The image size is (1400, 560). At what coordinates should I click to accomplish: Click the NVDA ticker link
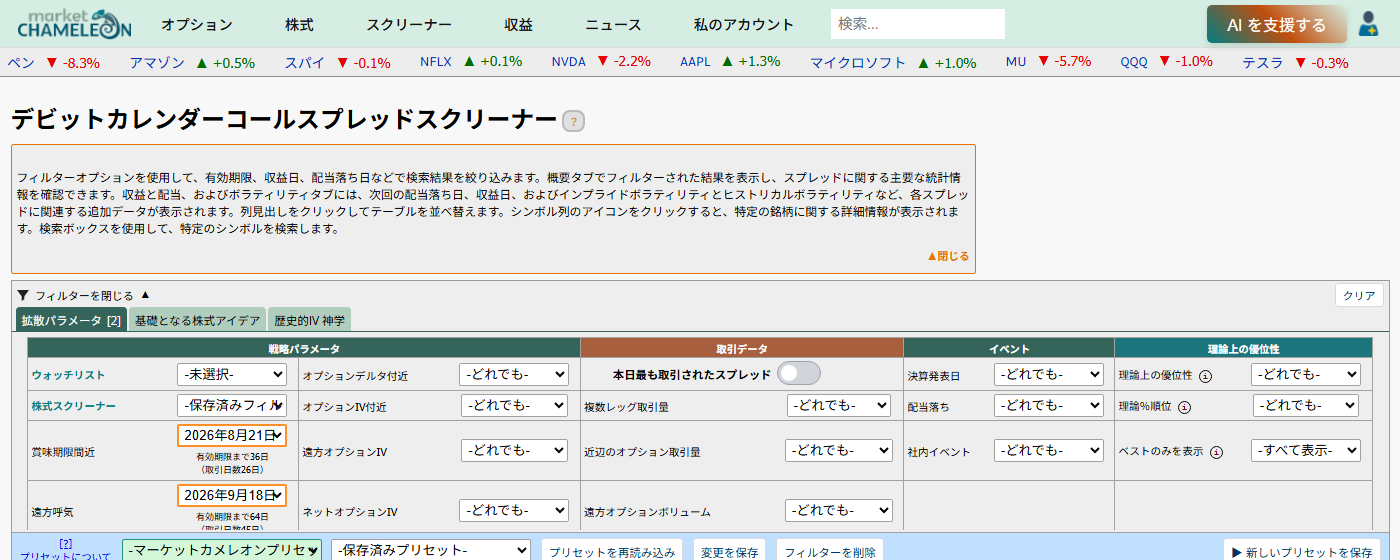(569, 62)
